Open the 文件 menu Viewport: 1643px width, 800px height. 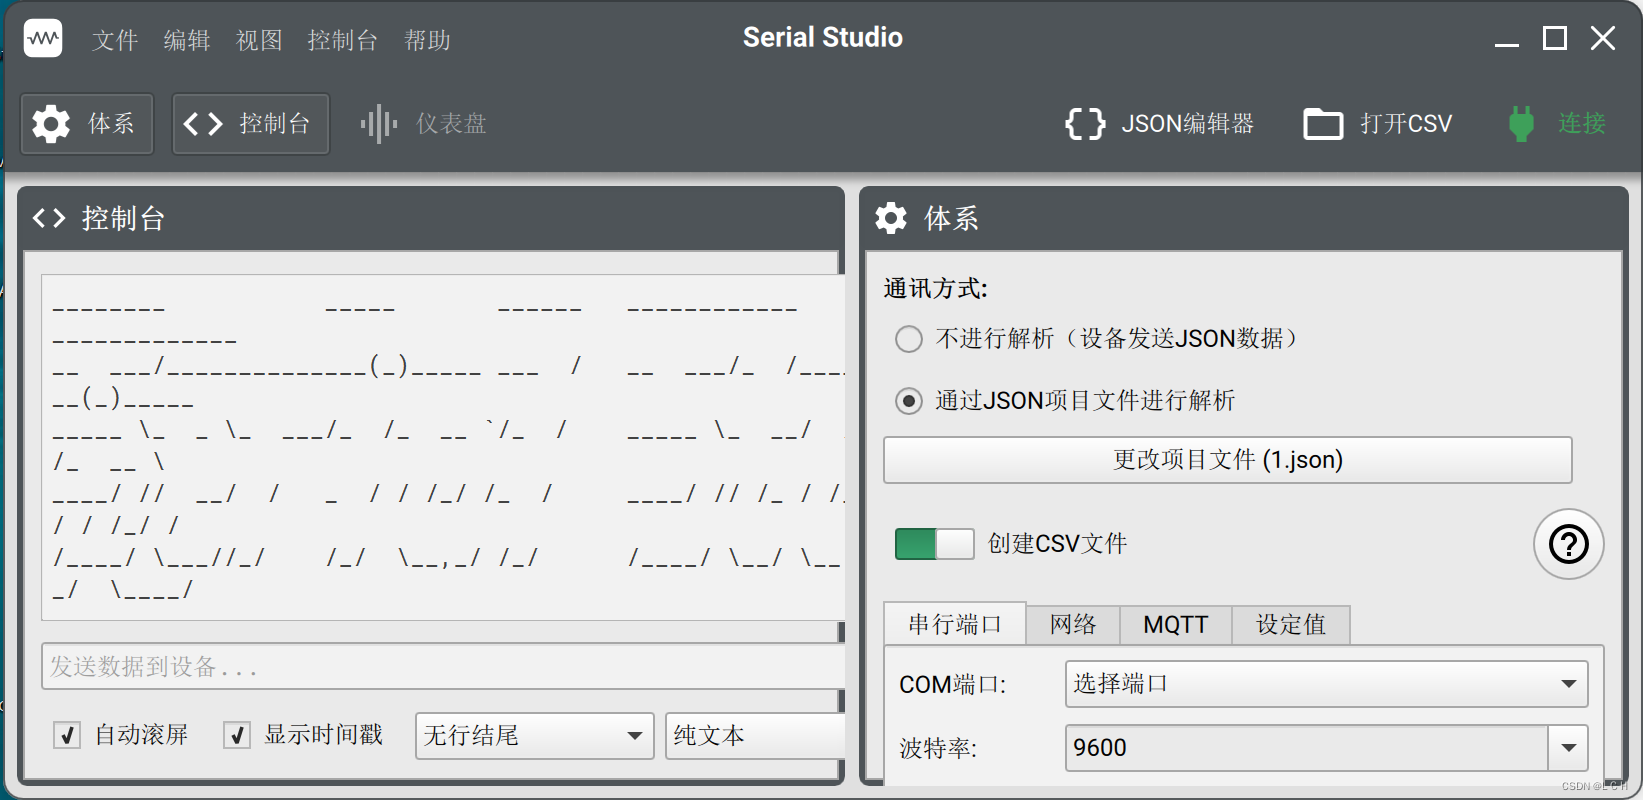click(x=115, y=40)
